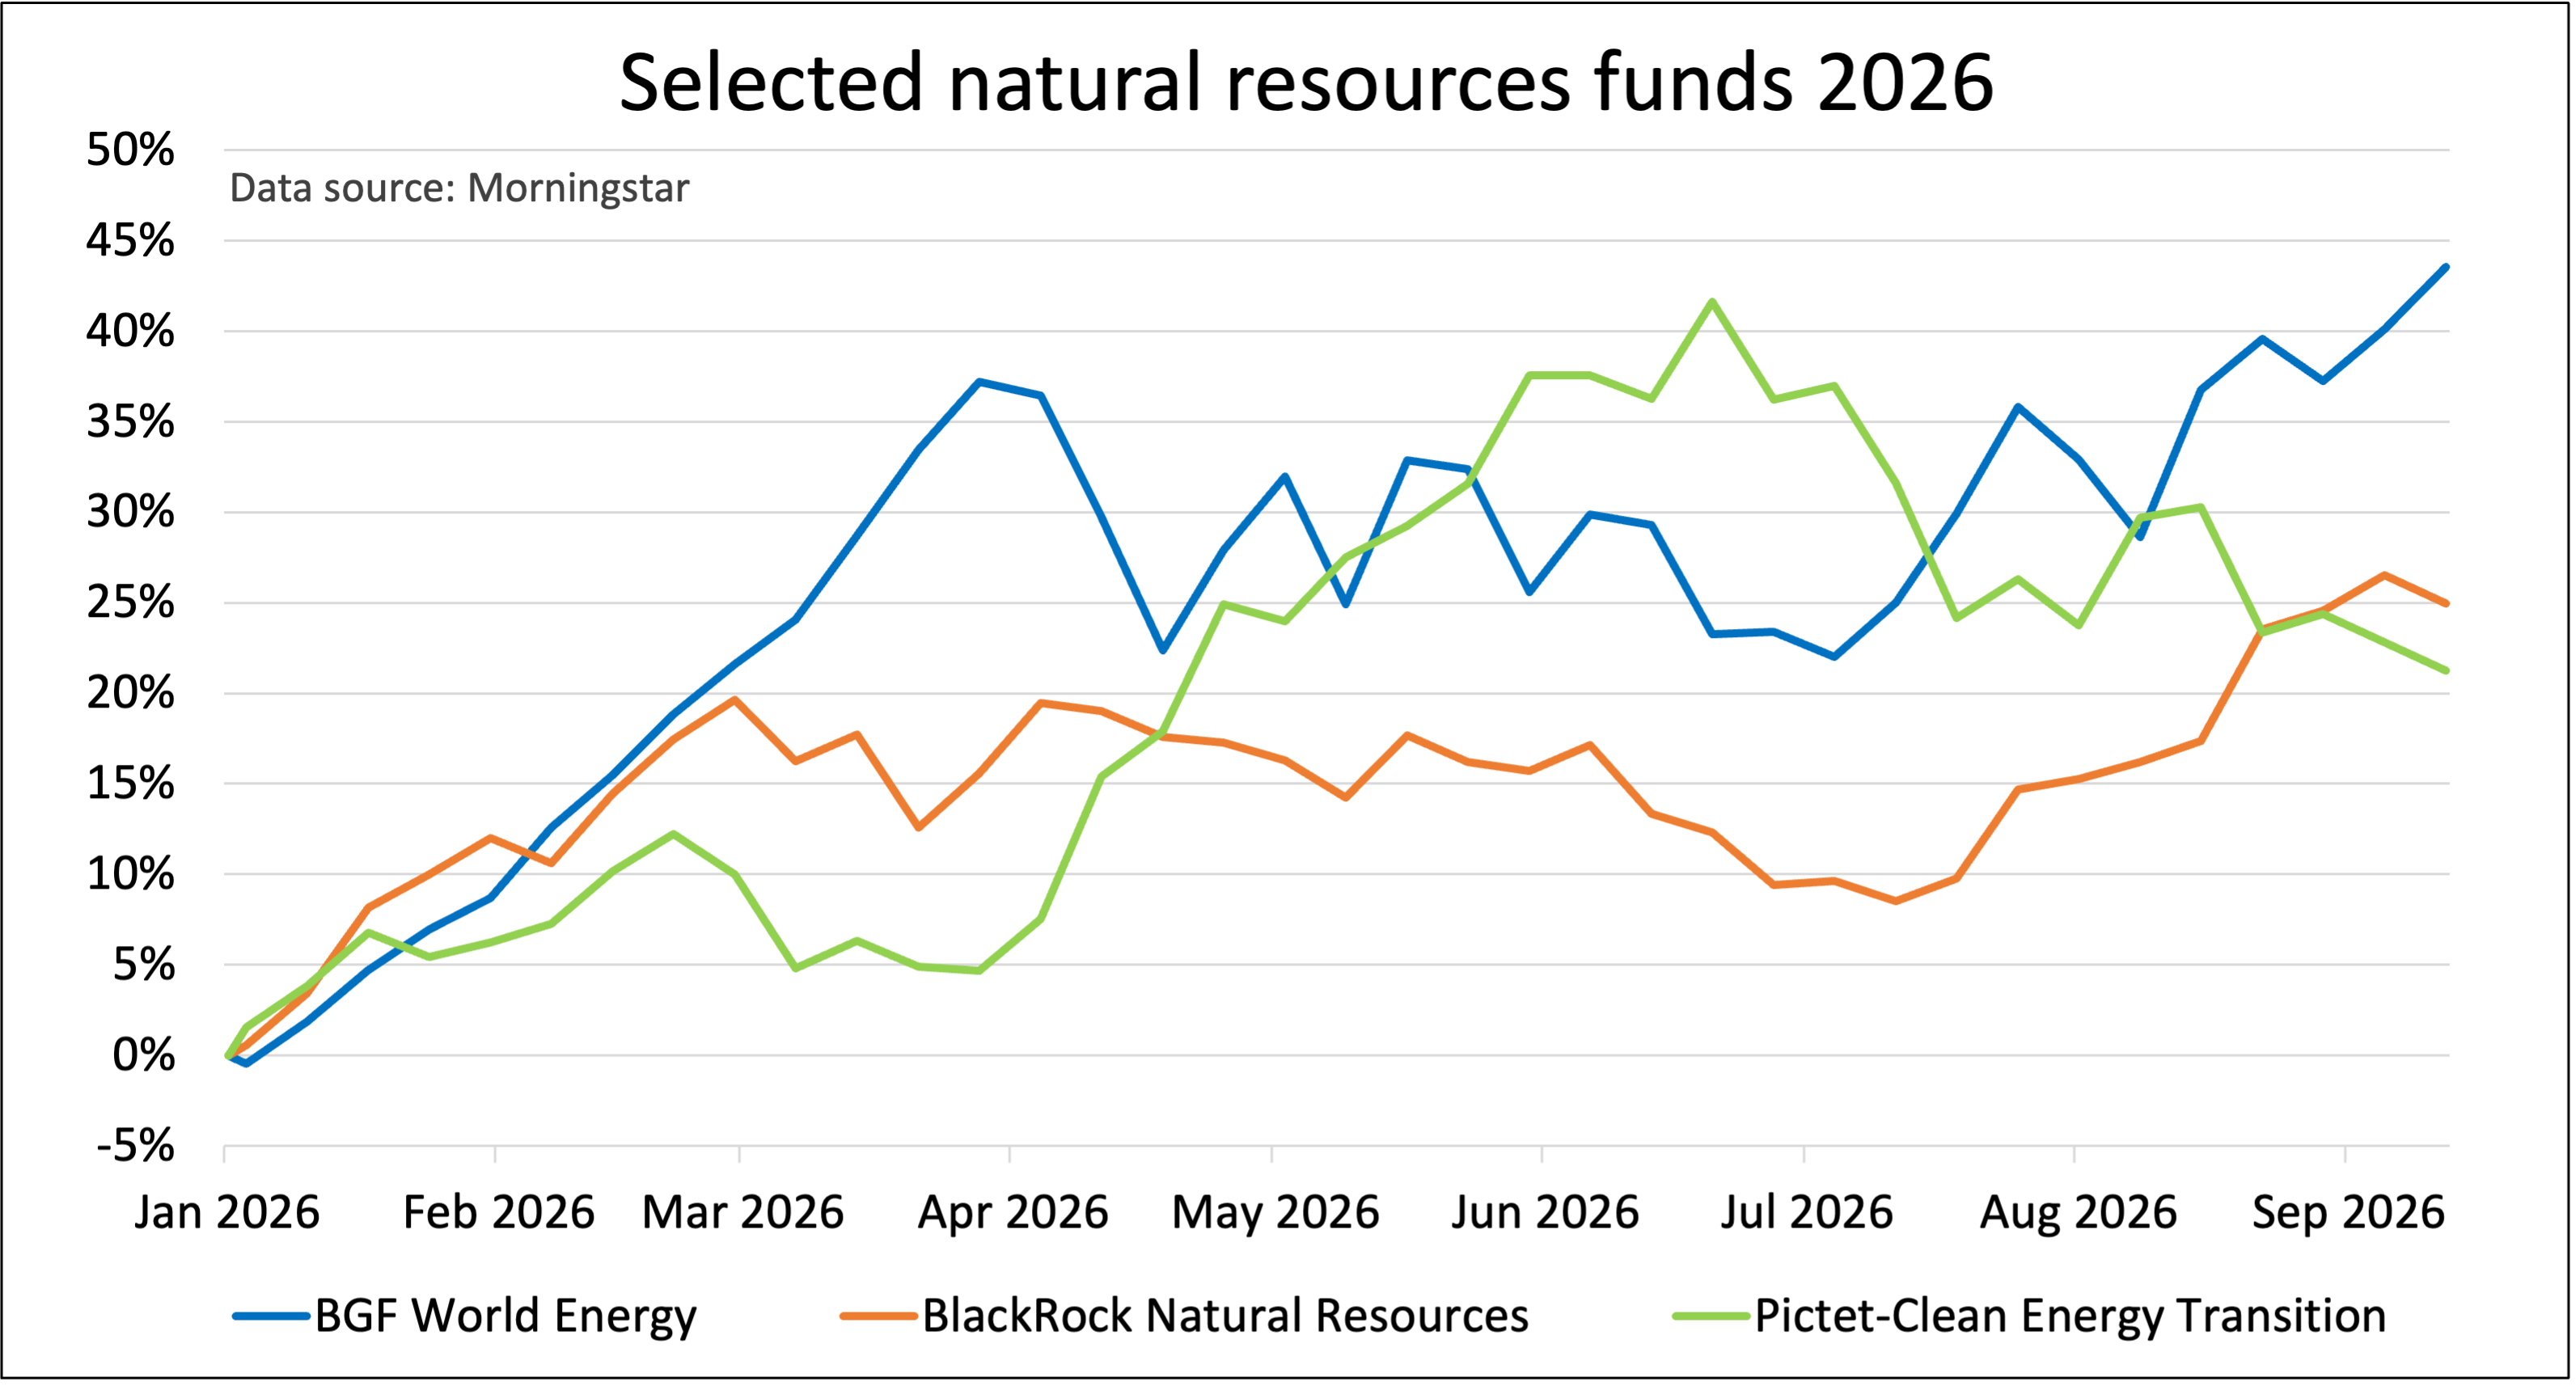
Task: Click the blue legend line swatch
Action: pyautogui.click(x=271, y=1317)
